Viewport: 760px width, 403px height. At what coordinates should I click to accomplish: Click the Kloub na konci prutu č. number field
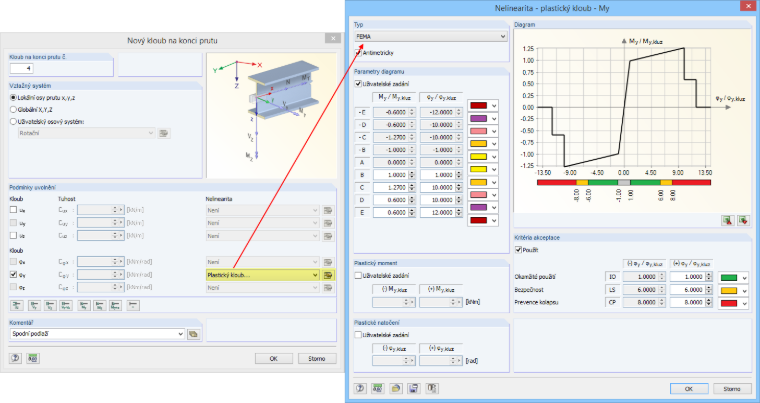tap(21, 68)
